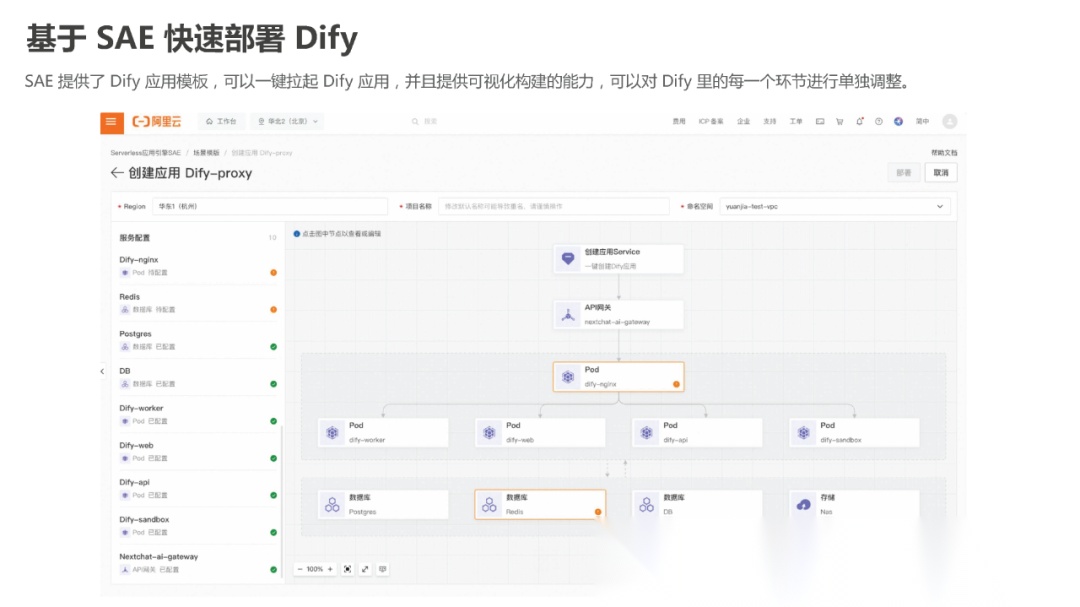
Task: Select DB in service list
Action: [198, 378]
